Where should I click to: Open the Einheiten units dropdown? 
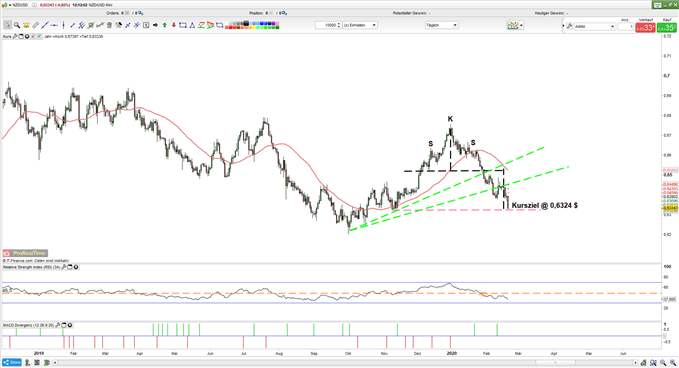point(360,25)
